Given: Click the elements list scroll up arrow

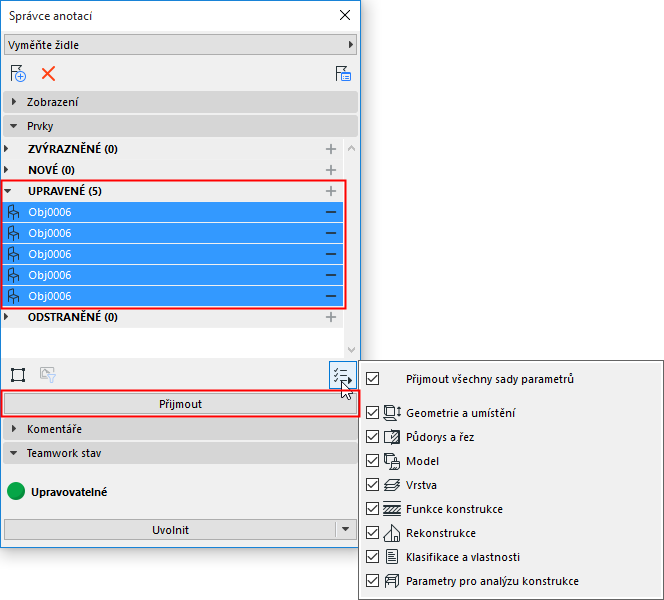Looking at the screenshot, I should coord(351,148).
